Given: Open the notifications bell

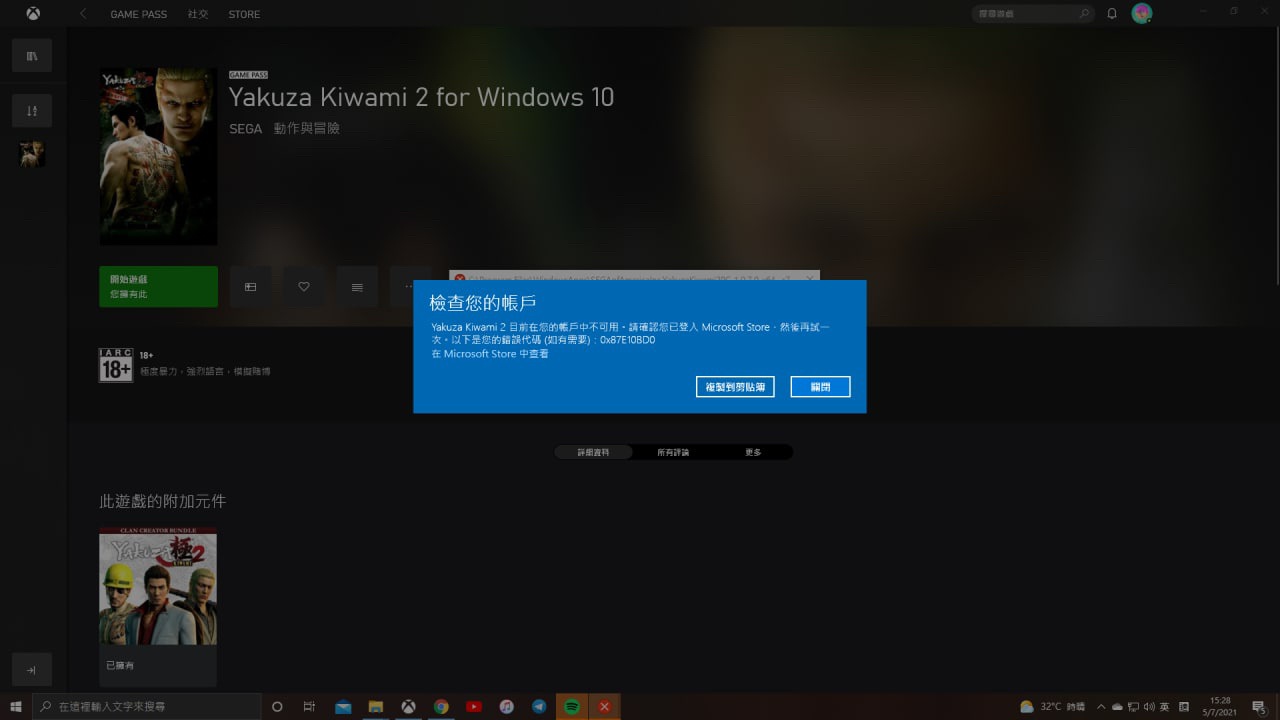Looking at the screenshot, I should [1112, 14].
